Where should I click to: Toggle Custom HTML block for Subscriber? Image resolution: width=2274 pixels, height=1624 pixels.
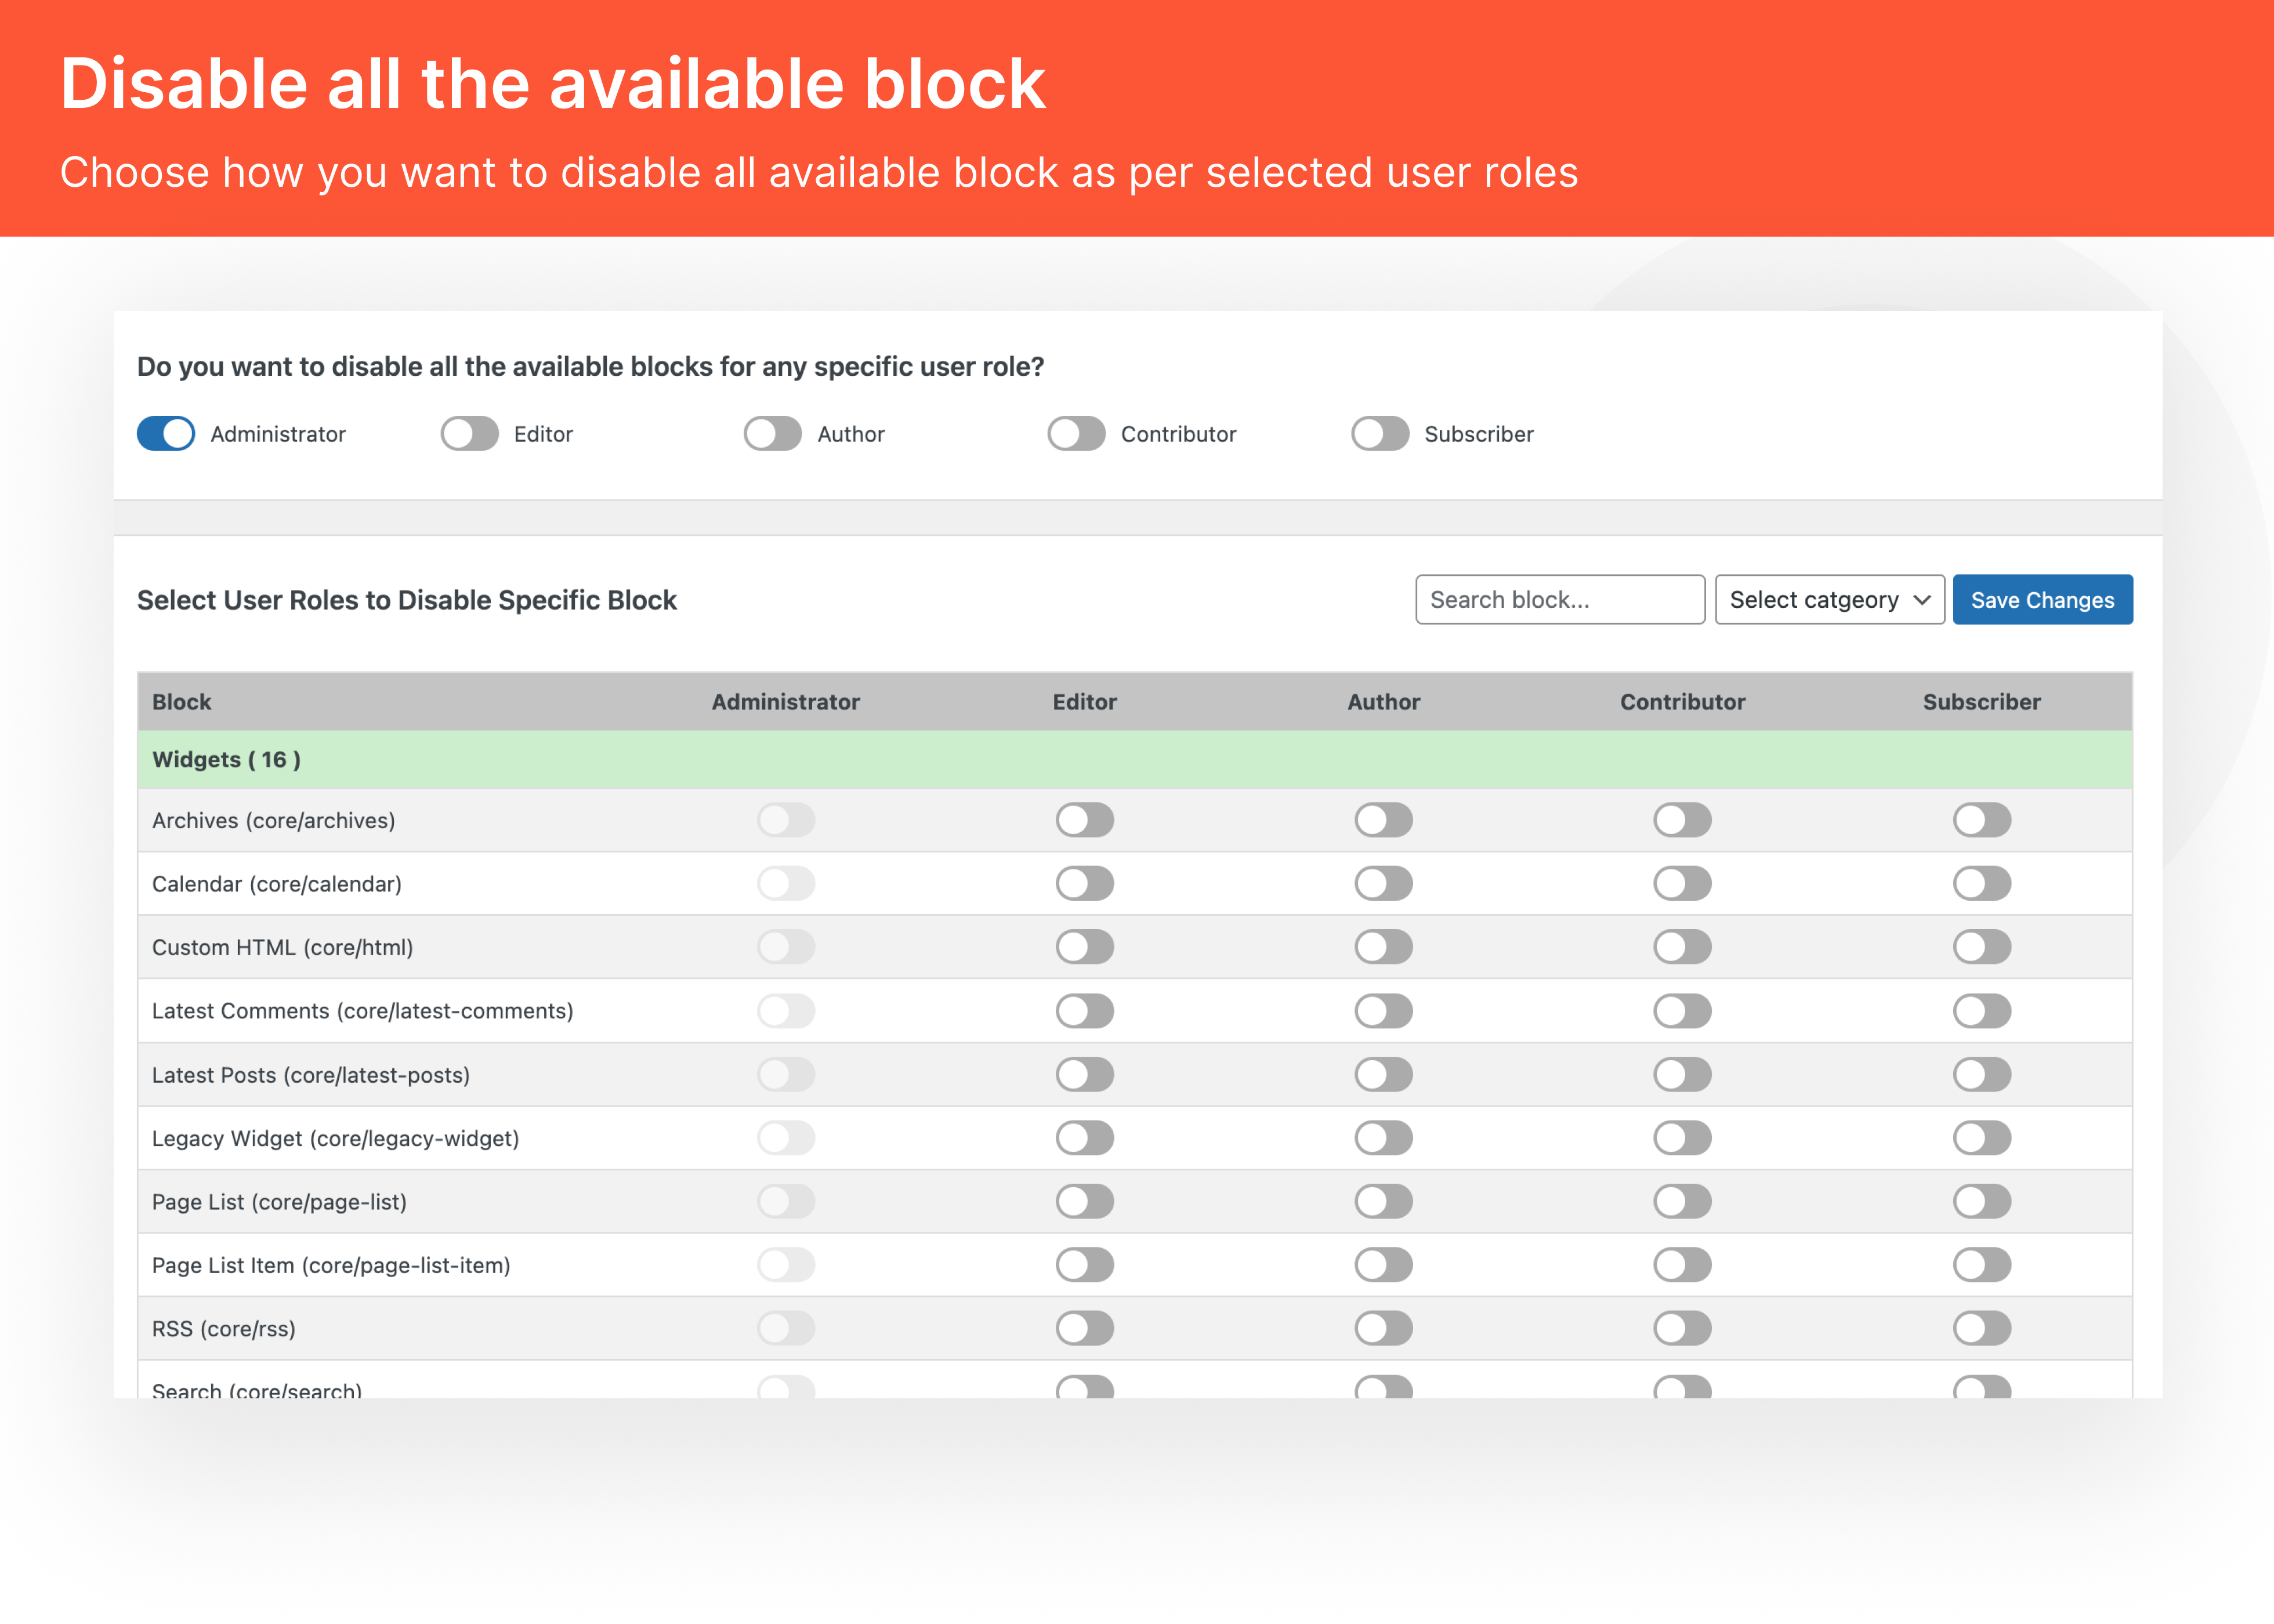pyautogui.click(x=1982, y=948)
